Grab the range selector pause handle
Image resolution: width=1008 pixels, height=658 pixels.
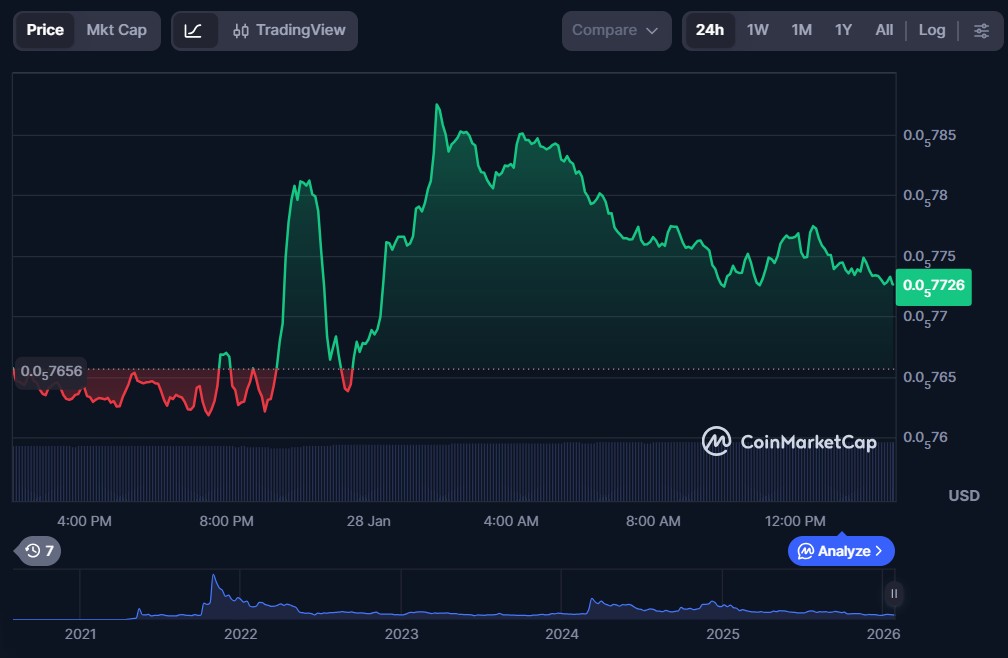pos(894,593)
